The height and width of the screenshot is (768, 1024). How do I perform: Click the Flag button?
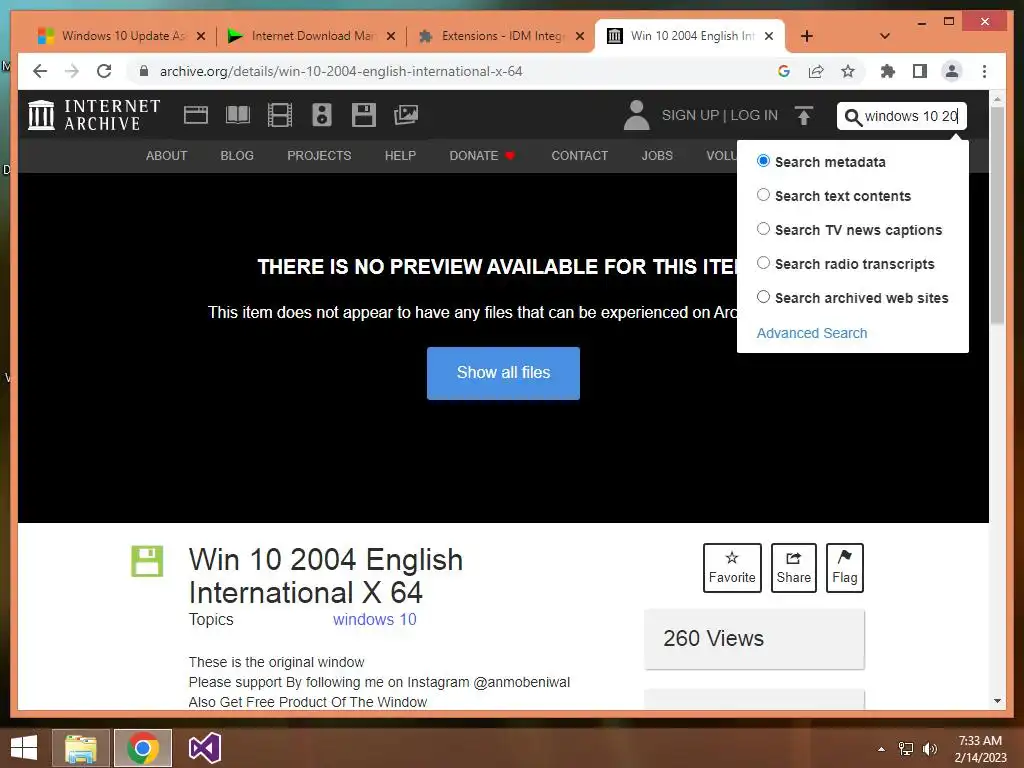point(844,568)
